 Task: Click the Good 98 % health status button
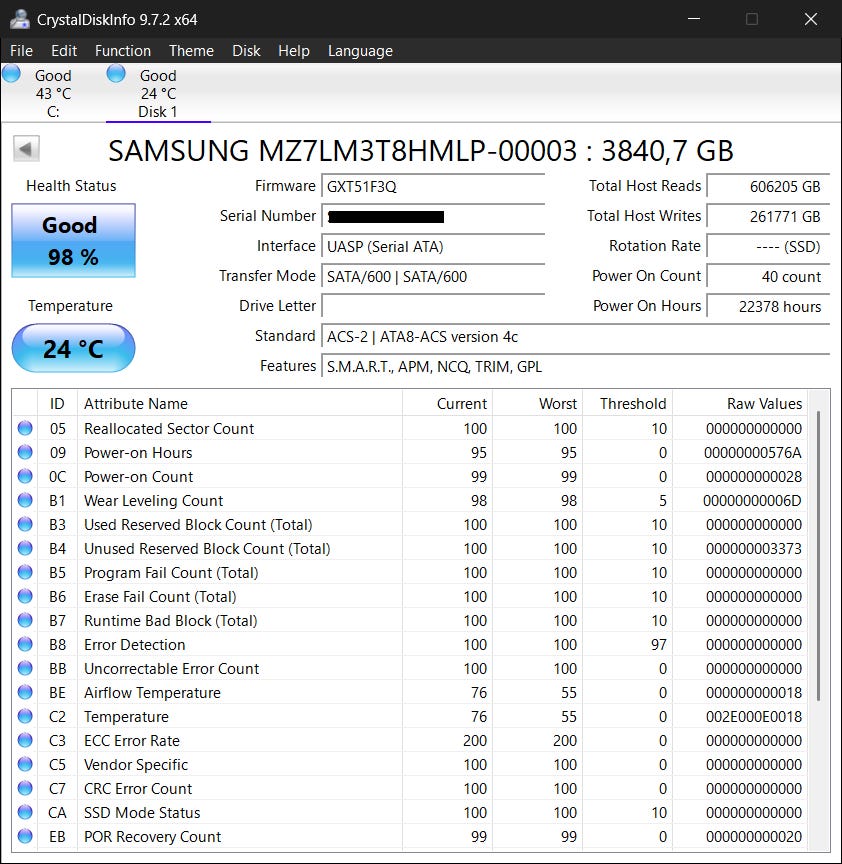coord(73,241)
